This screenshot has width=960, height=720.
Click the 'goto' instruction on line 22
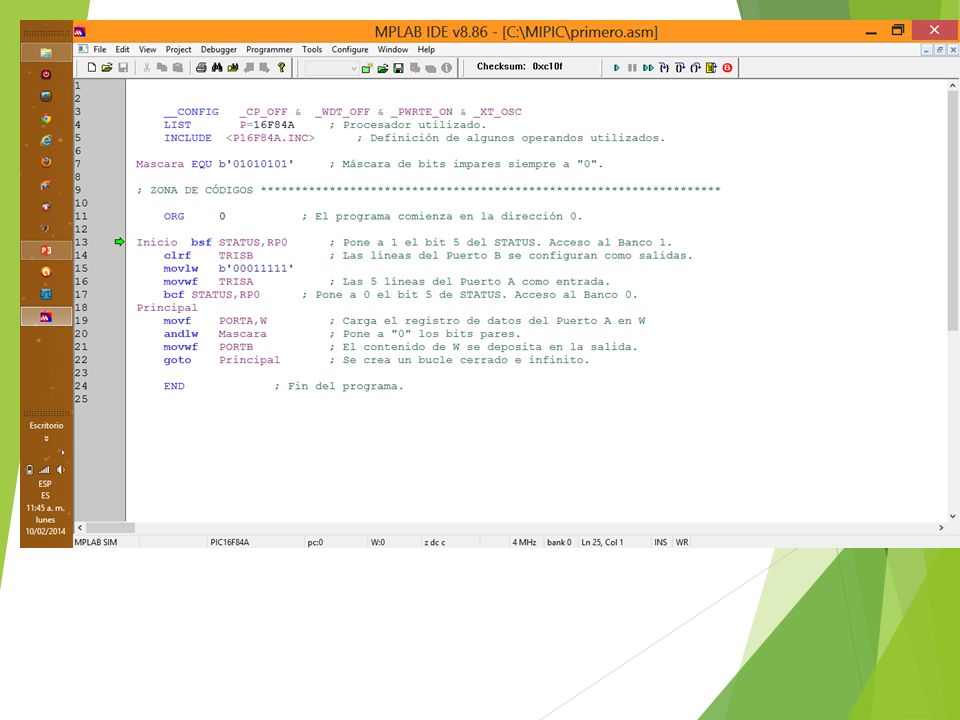(x=178, y=360)
